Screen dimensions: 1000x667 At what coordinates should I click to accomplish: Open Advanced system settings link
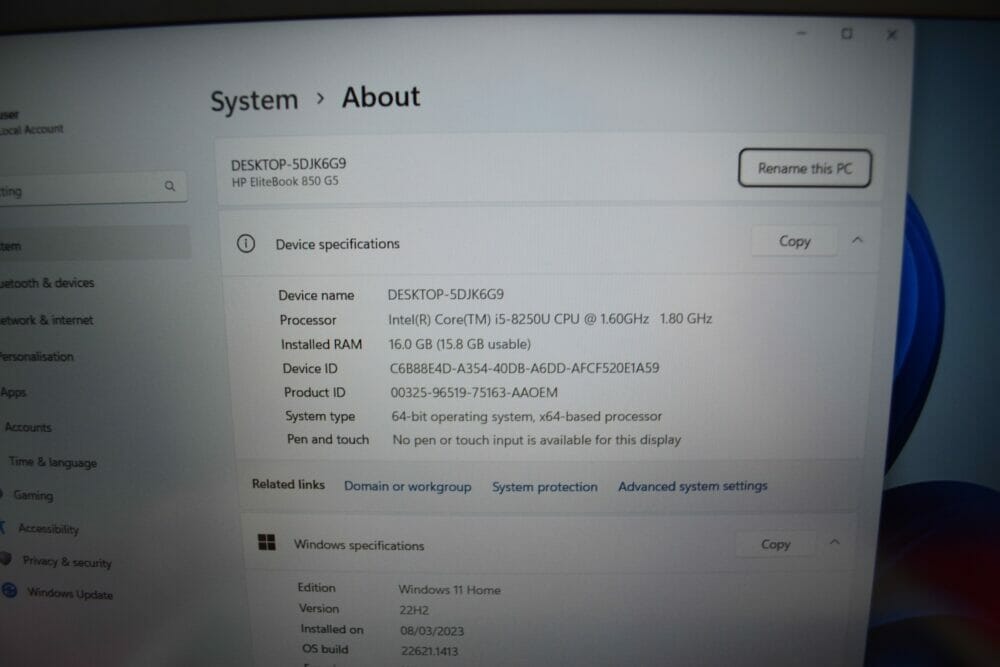[x=693, y=486]
